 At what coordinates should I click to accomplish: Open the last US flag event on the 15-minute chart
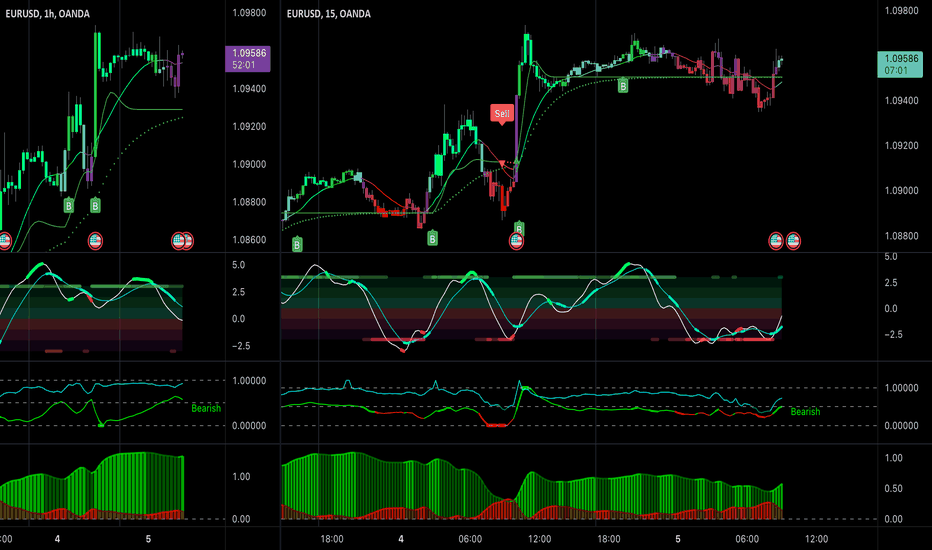(793, 241)
